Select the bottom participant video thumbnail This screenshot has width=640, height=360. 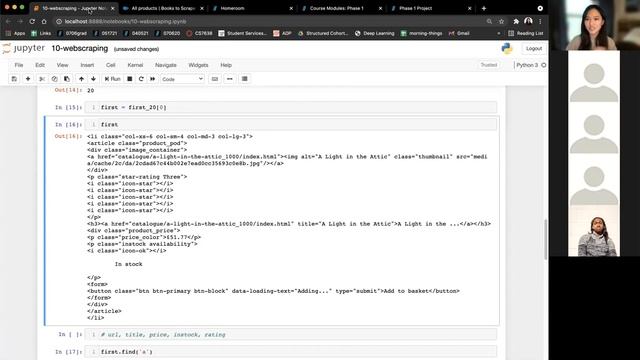[x=594, y=231]
